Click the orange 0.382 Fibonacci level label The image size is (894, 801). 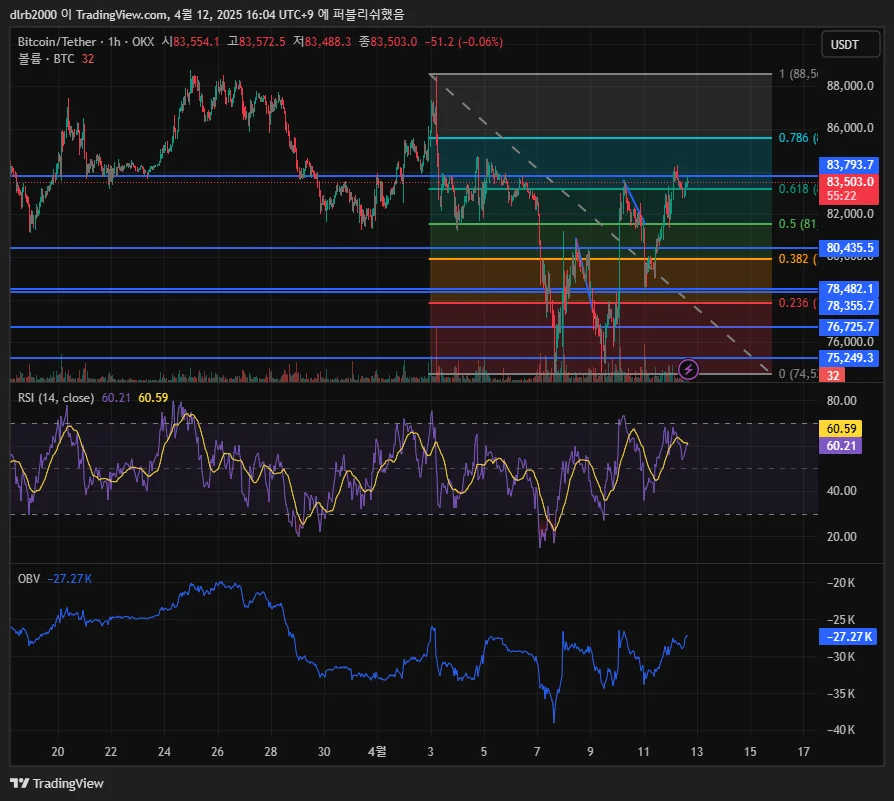[796, 259]
